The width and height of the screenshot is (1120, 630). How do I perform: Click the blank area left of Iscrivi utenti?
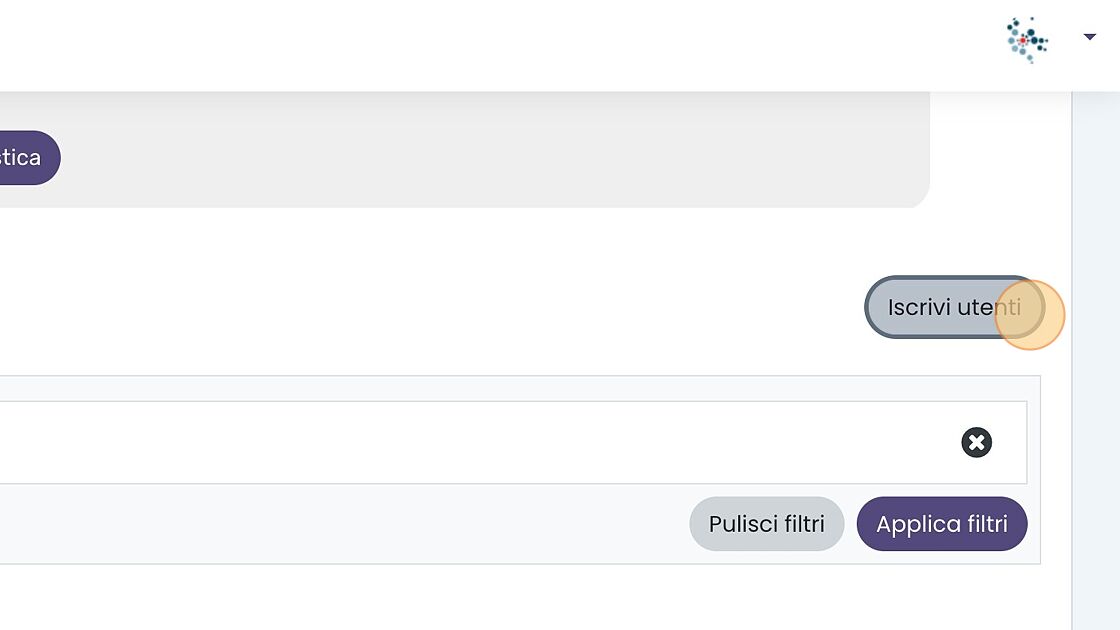pos(500,307)
